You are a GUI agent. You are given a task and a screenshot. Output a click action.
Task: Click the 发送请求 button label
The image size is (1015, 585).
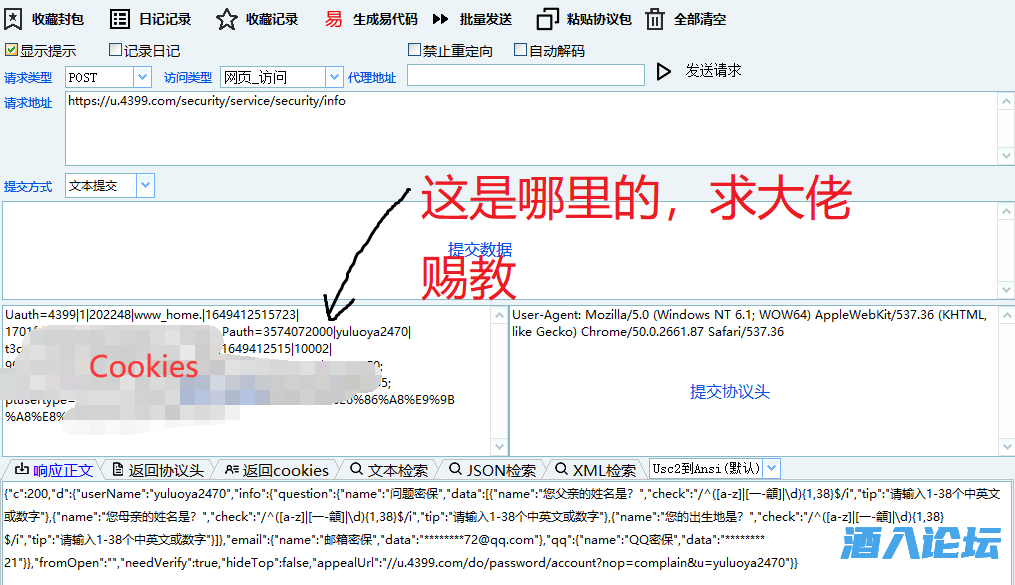pyautogui.click(x=713, y=71)
